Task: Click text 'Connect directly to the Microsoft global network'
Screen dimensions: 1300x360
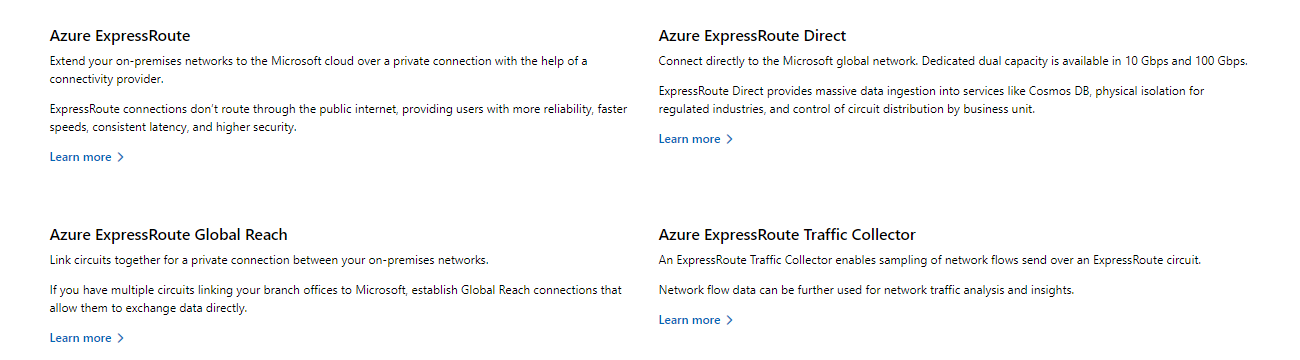Action: 787,61
